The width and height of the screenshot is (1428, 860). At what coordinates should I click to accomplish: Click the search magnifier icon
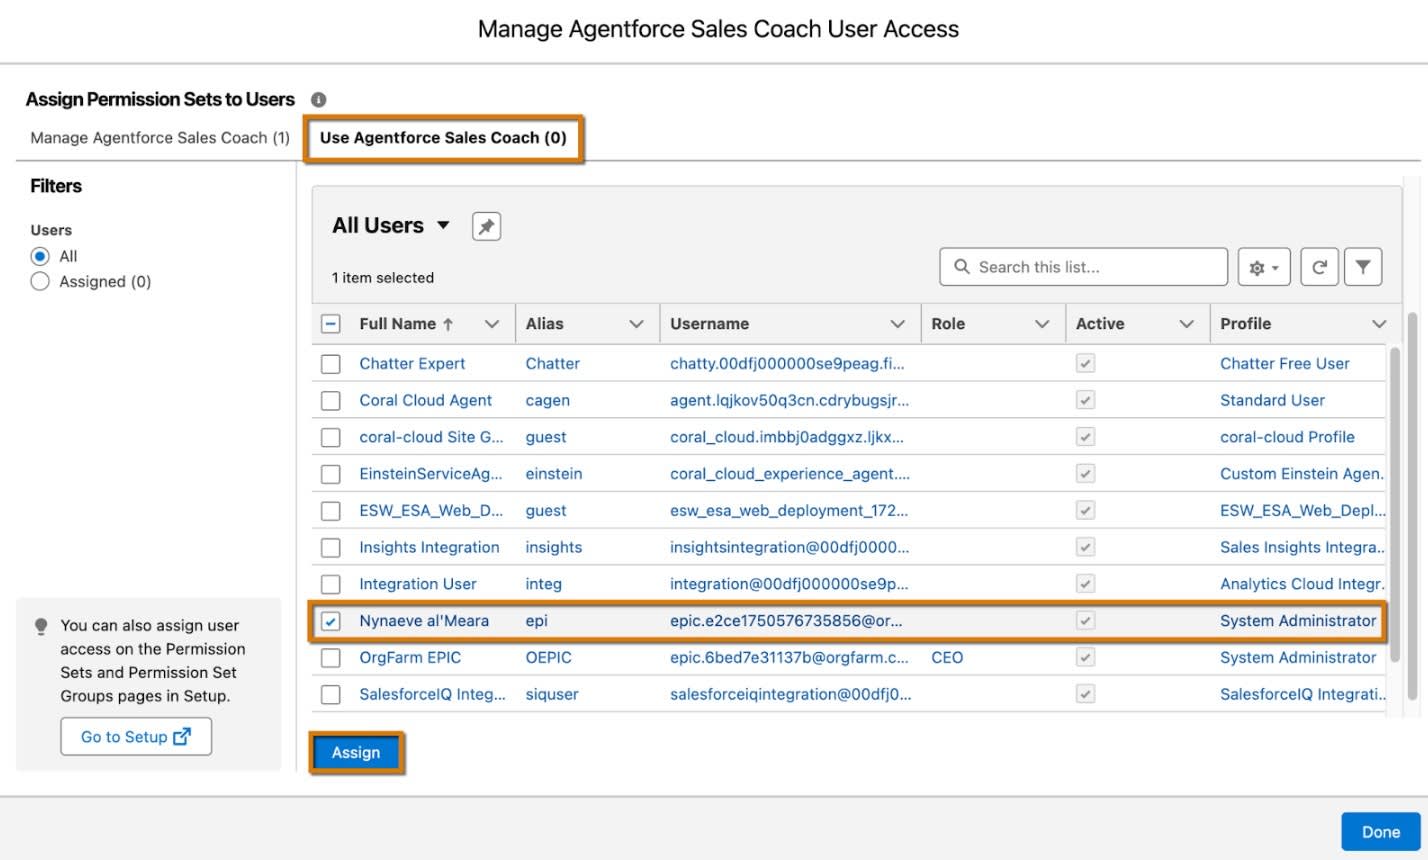962,267
